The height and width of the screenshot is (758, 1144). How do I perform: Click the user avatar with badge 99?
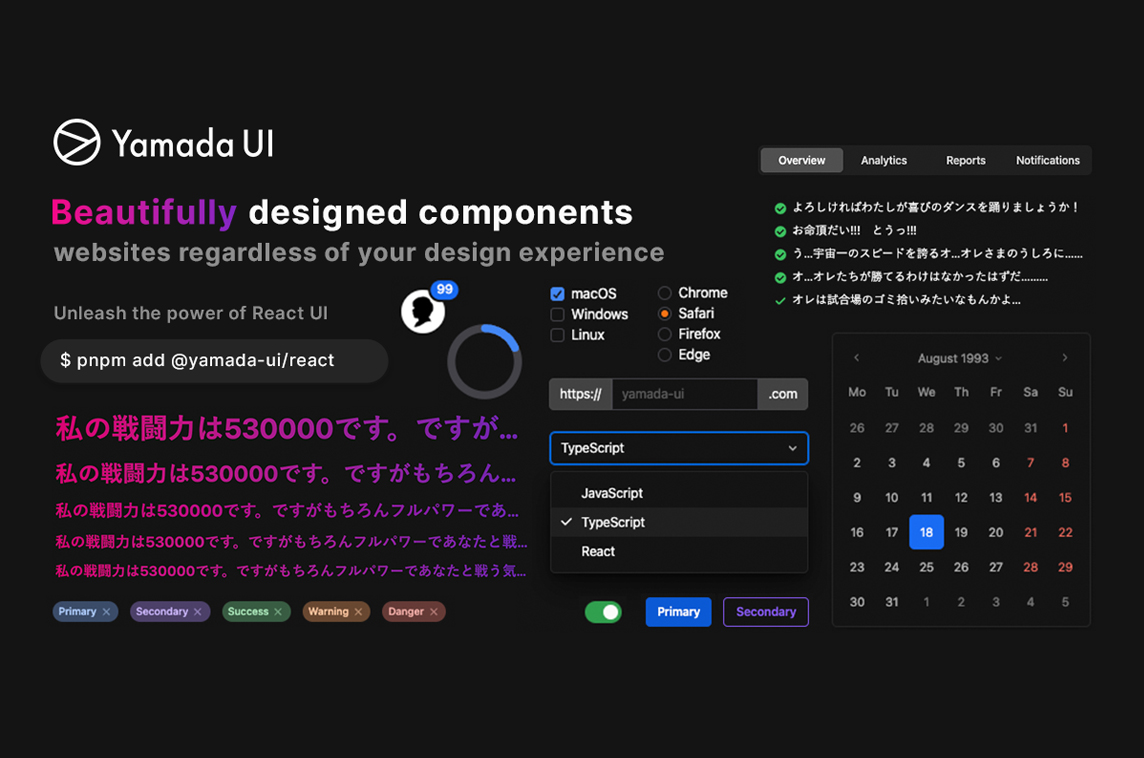coord(423,312)
